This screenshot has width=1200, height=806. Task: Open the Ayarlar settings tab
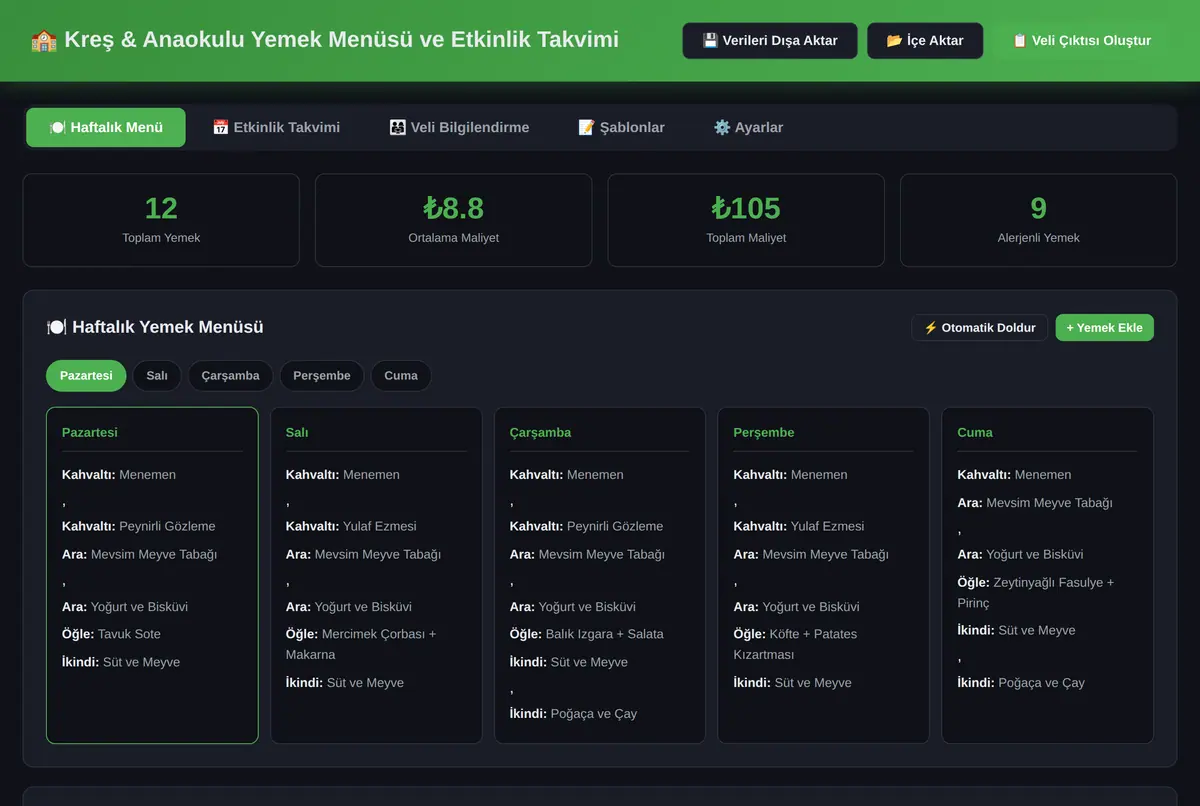(x=748, y=127)
